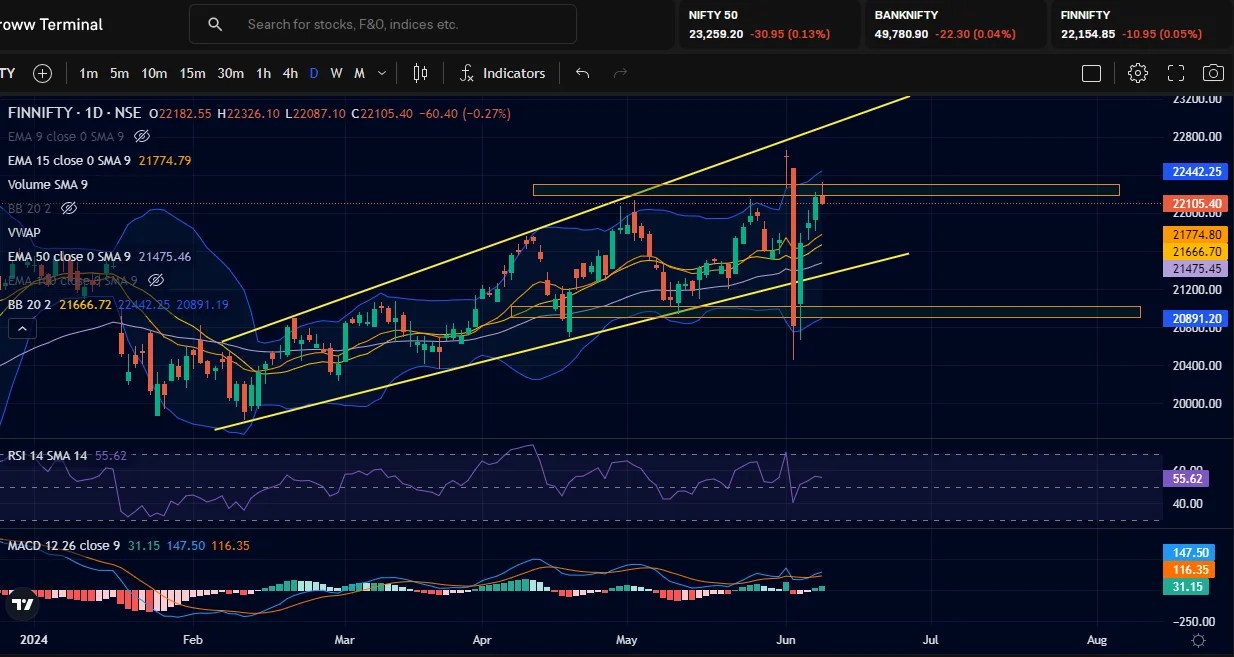Click the 23200.00 price axis label

(x=1197, y=100)
